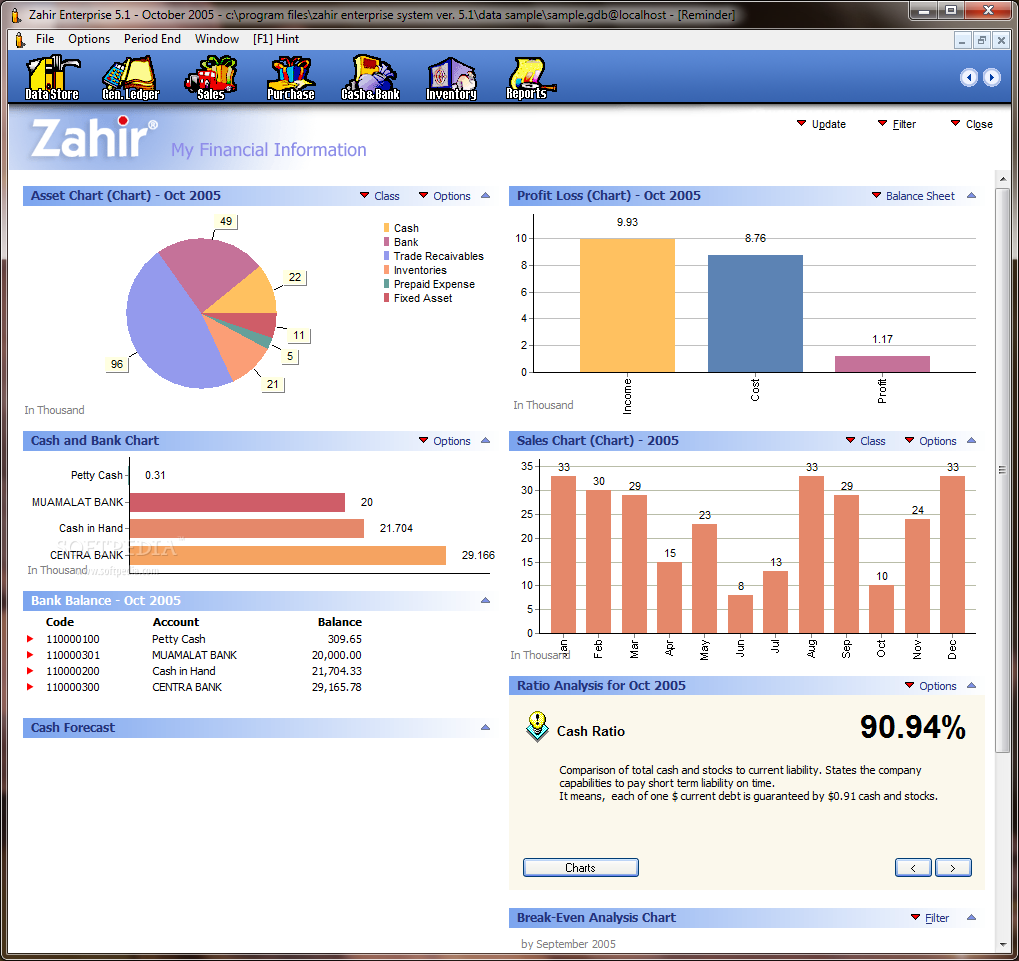1019x961 pixels.
Task: Click the Charts button in Ratio Analysis
Action: tap(580, 867)
